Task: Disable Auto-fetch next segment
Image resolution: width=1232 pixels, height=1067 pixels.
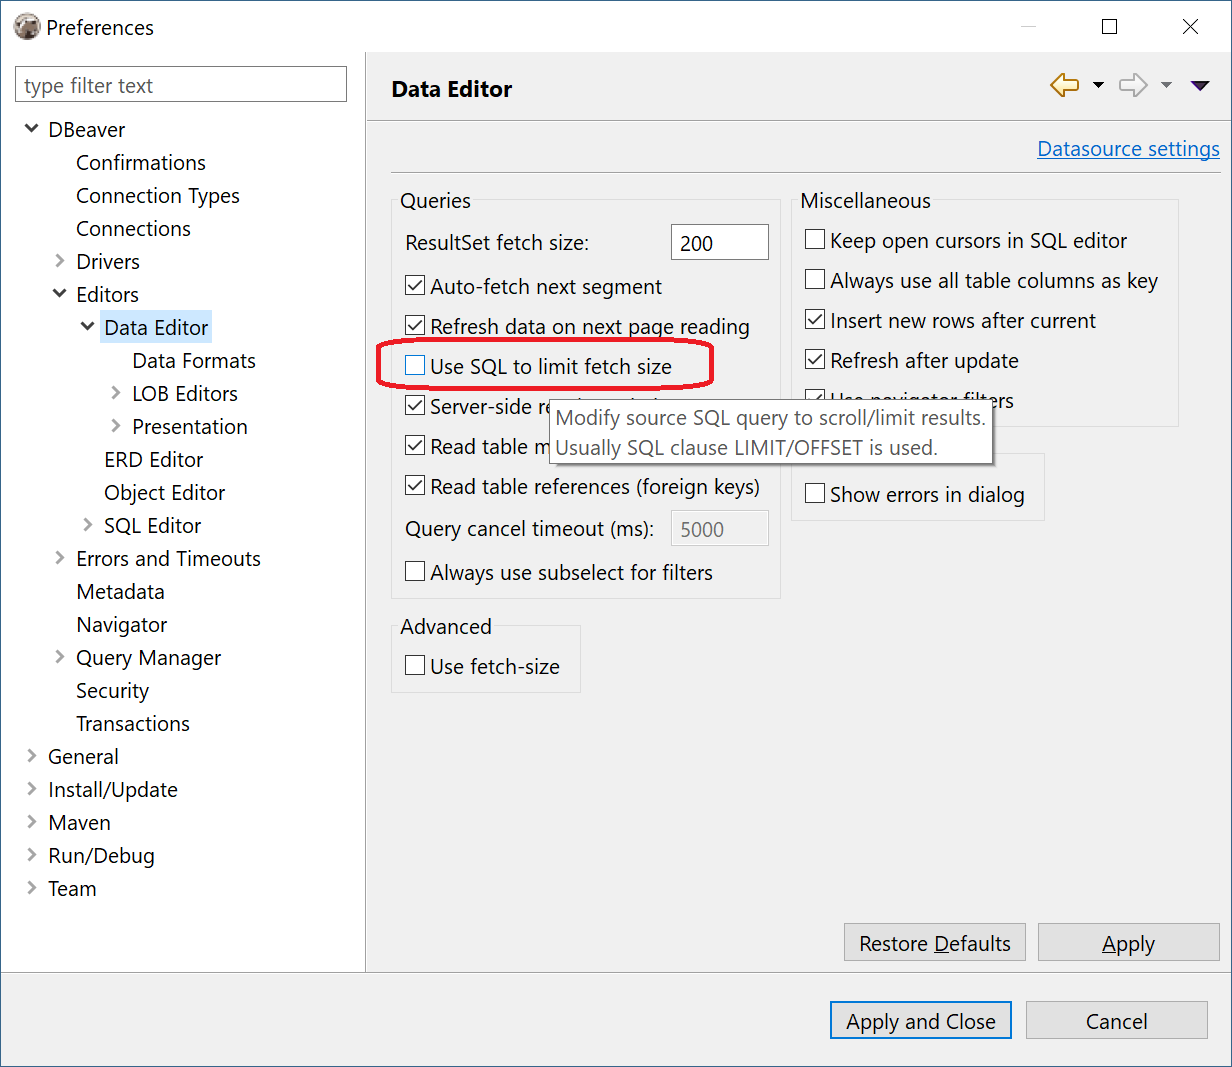Action: 415,285
